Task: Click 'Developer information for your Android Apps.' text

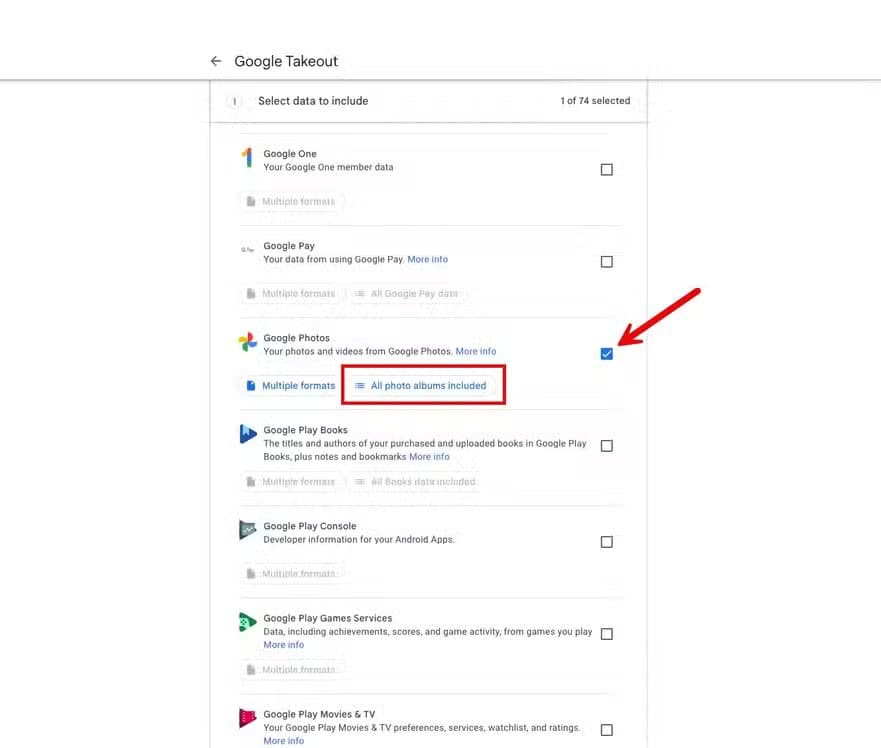Action: point(359,540)
